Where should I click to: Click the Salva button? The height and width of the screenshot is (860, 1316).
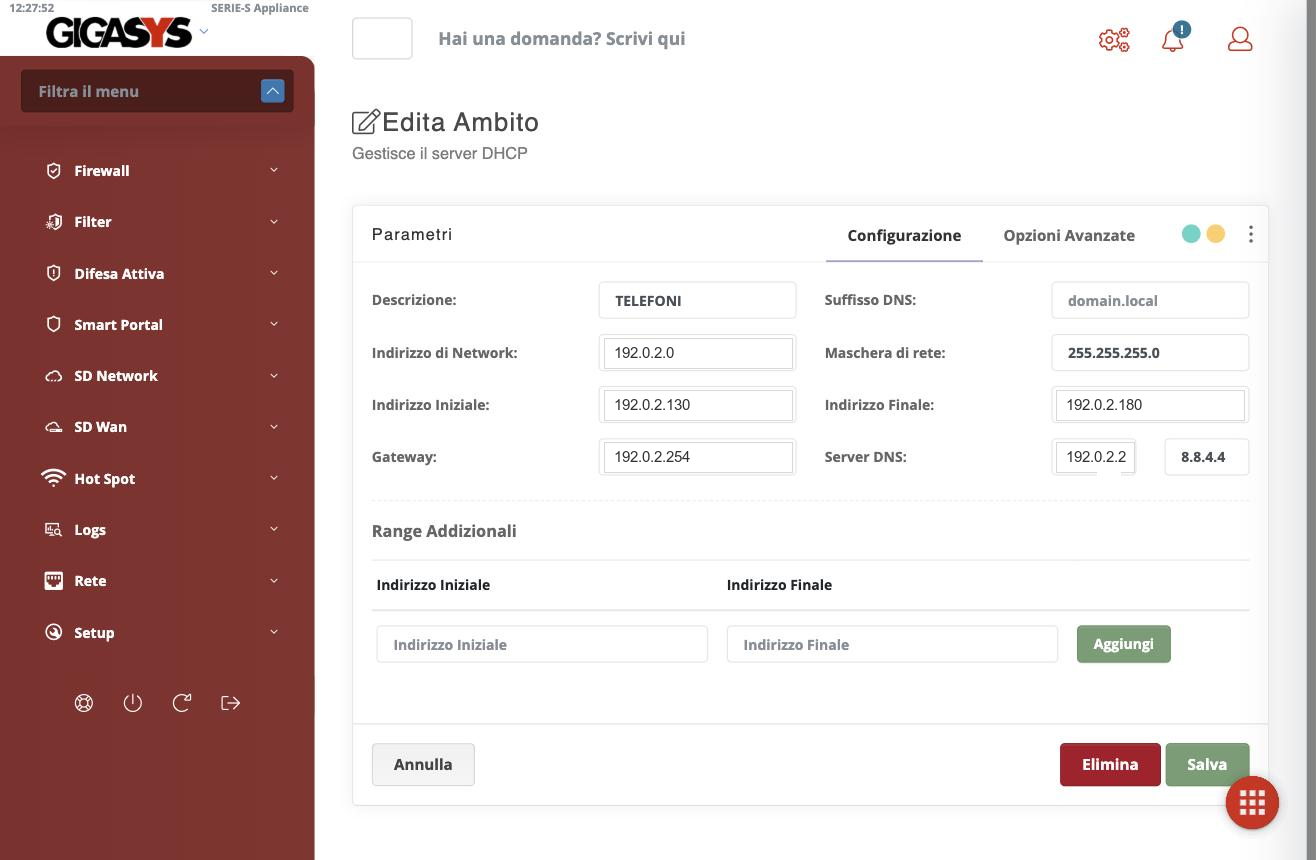[1207, 764]
